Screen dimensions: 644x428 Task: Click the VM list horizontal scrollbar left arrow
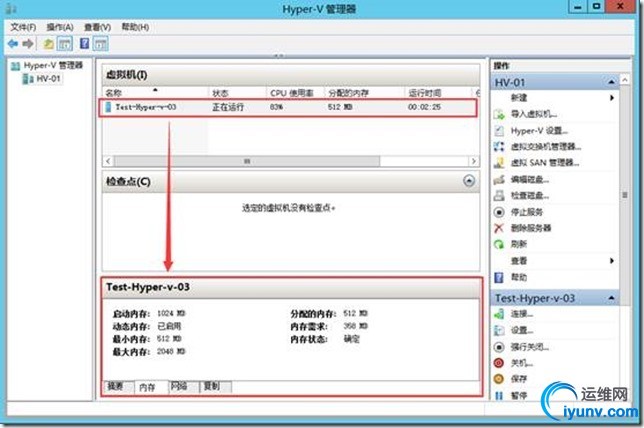click(x=108, y=161)
